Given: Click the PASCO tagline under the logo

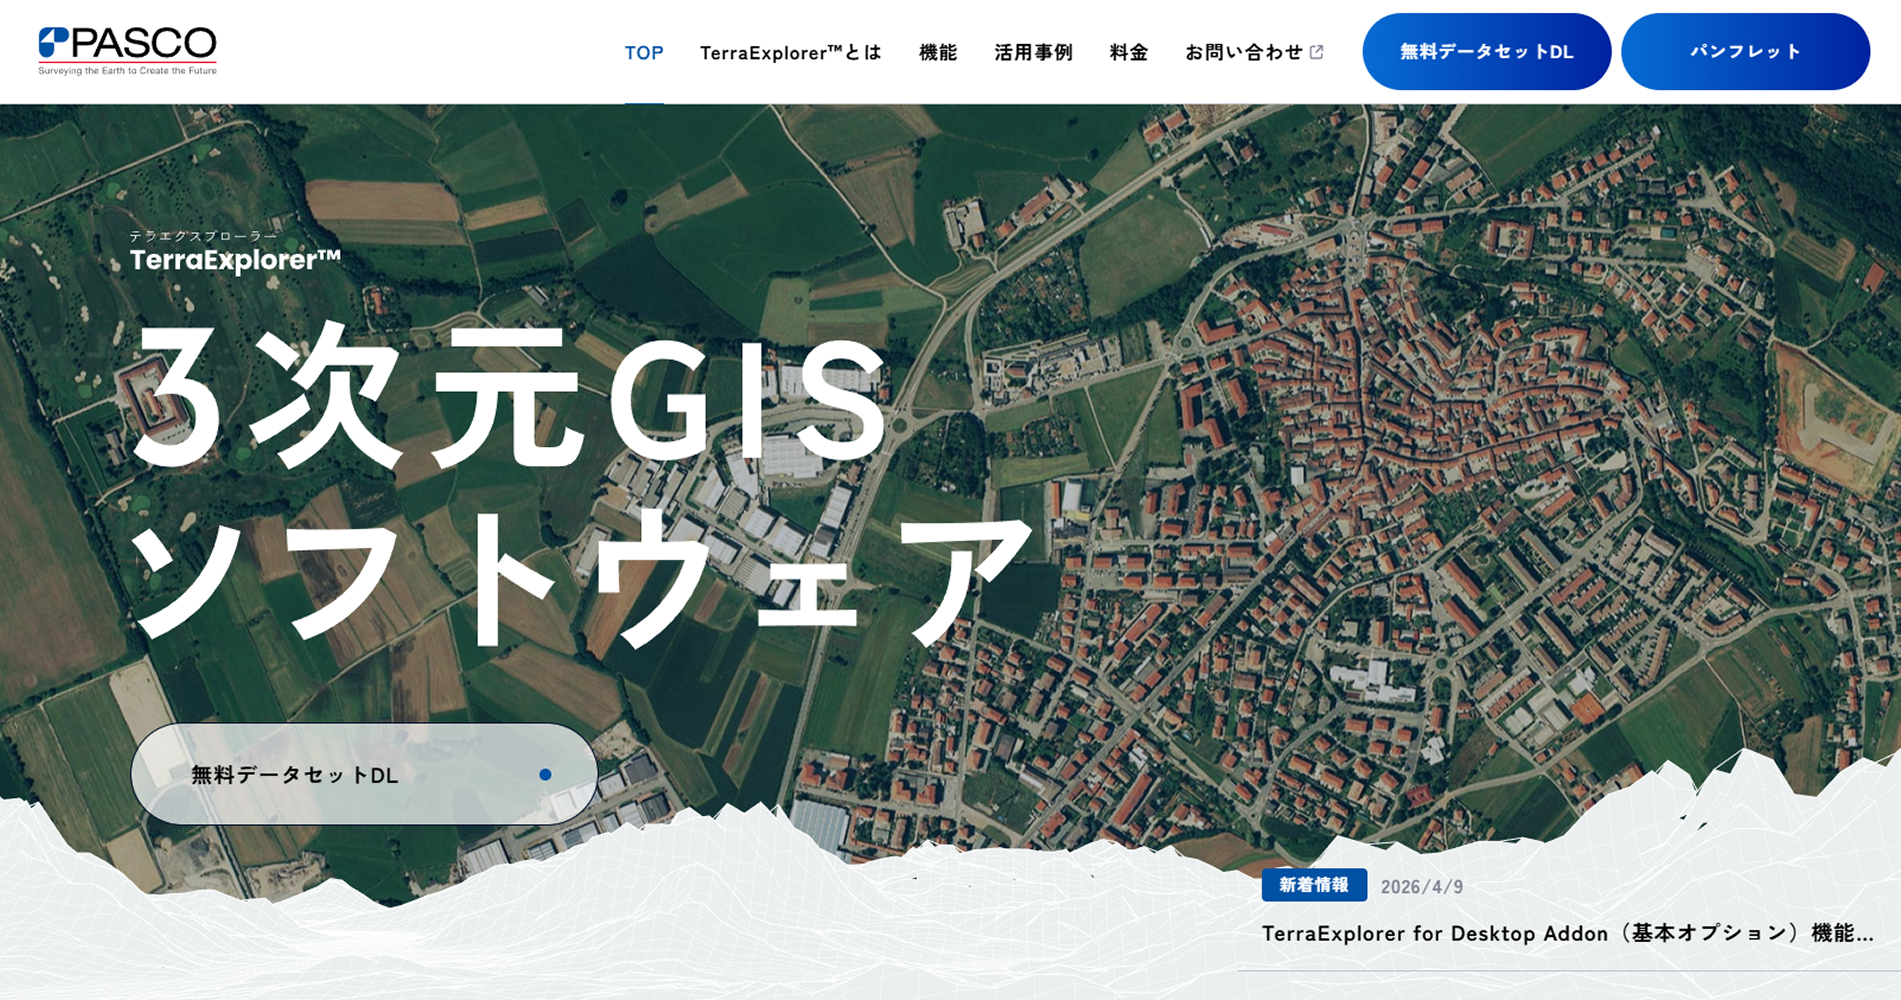Looking at the screenshot, I should (x=127, y=71).
